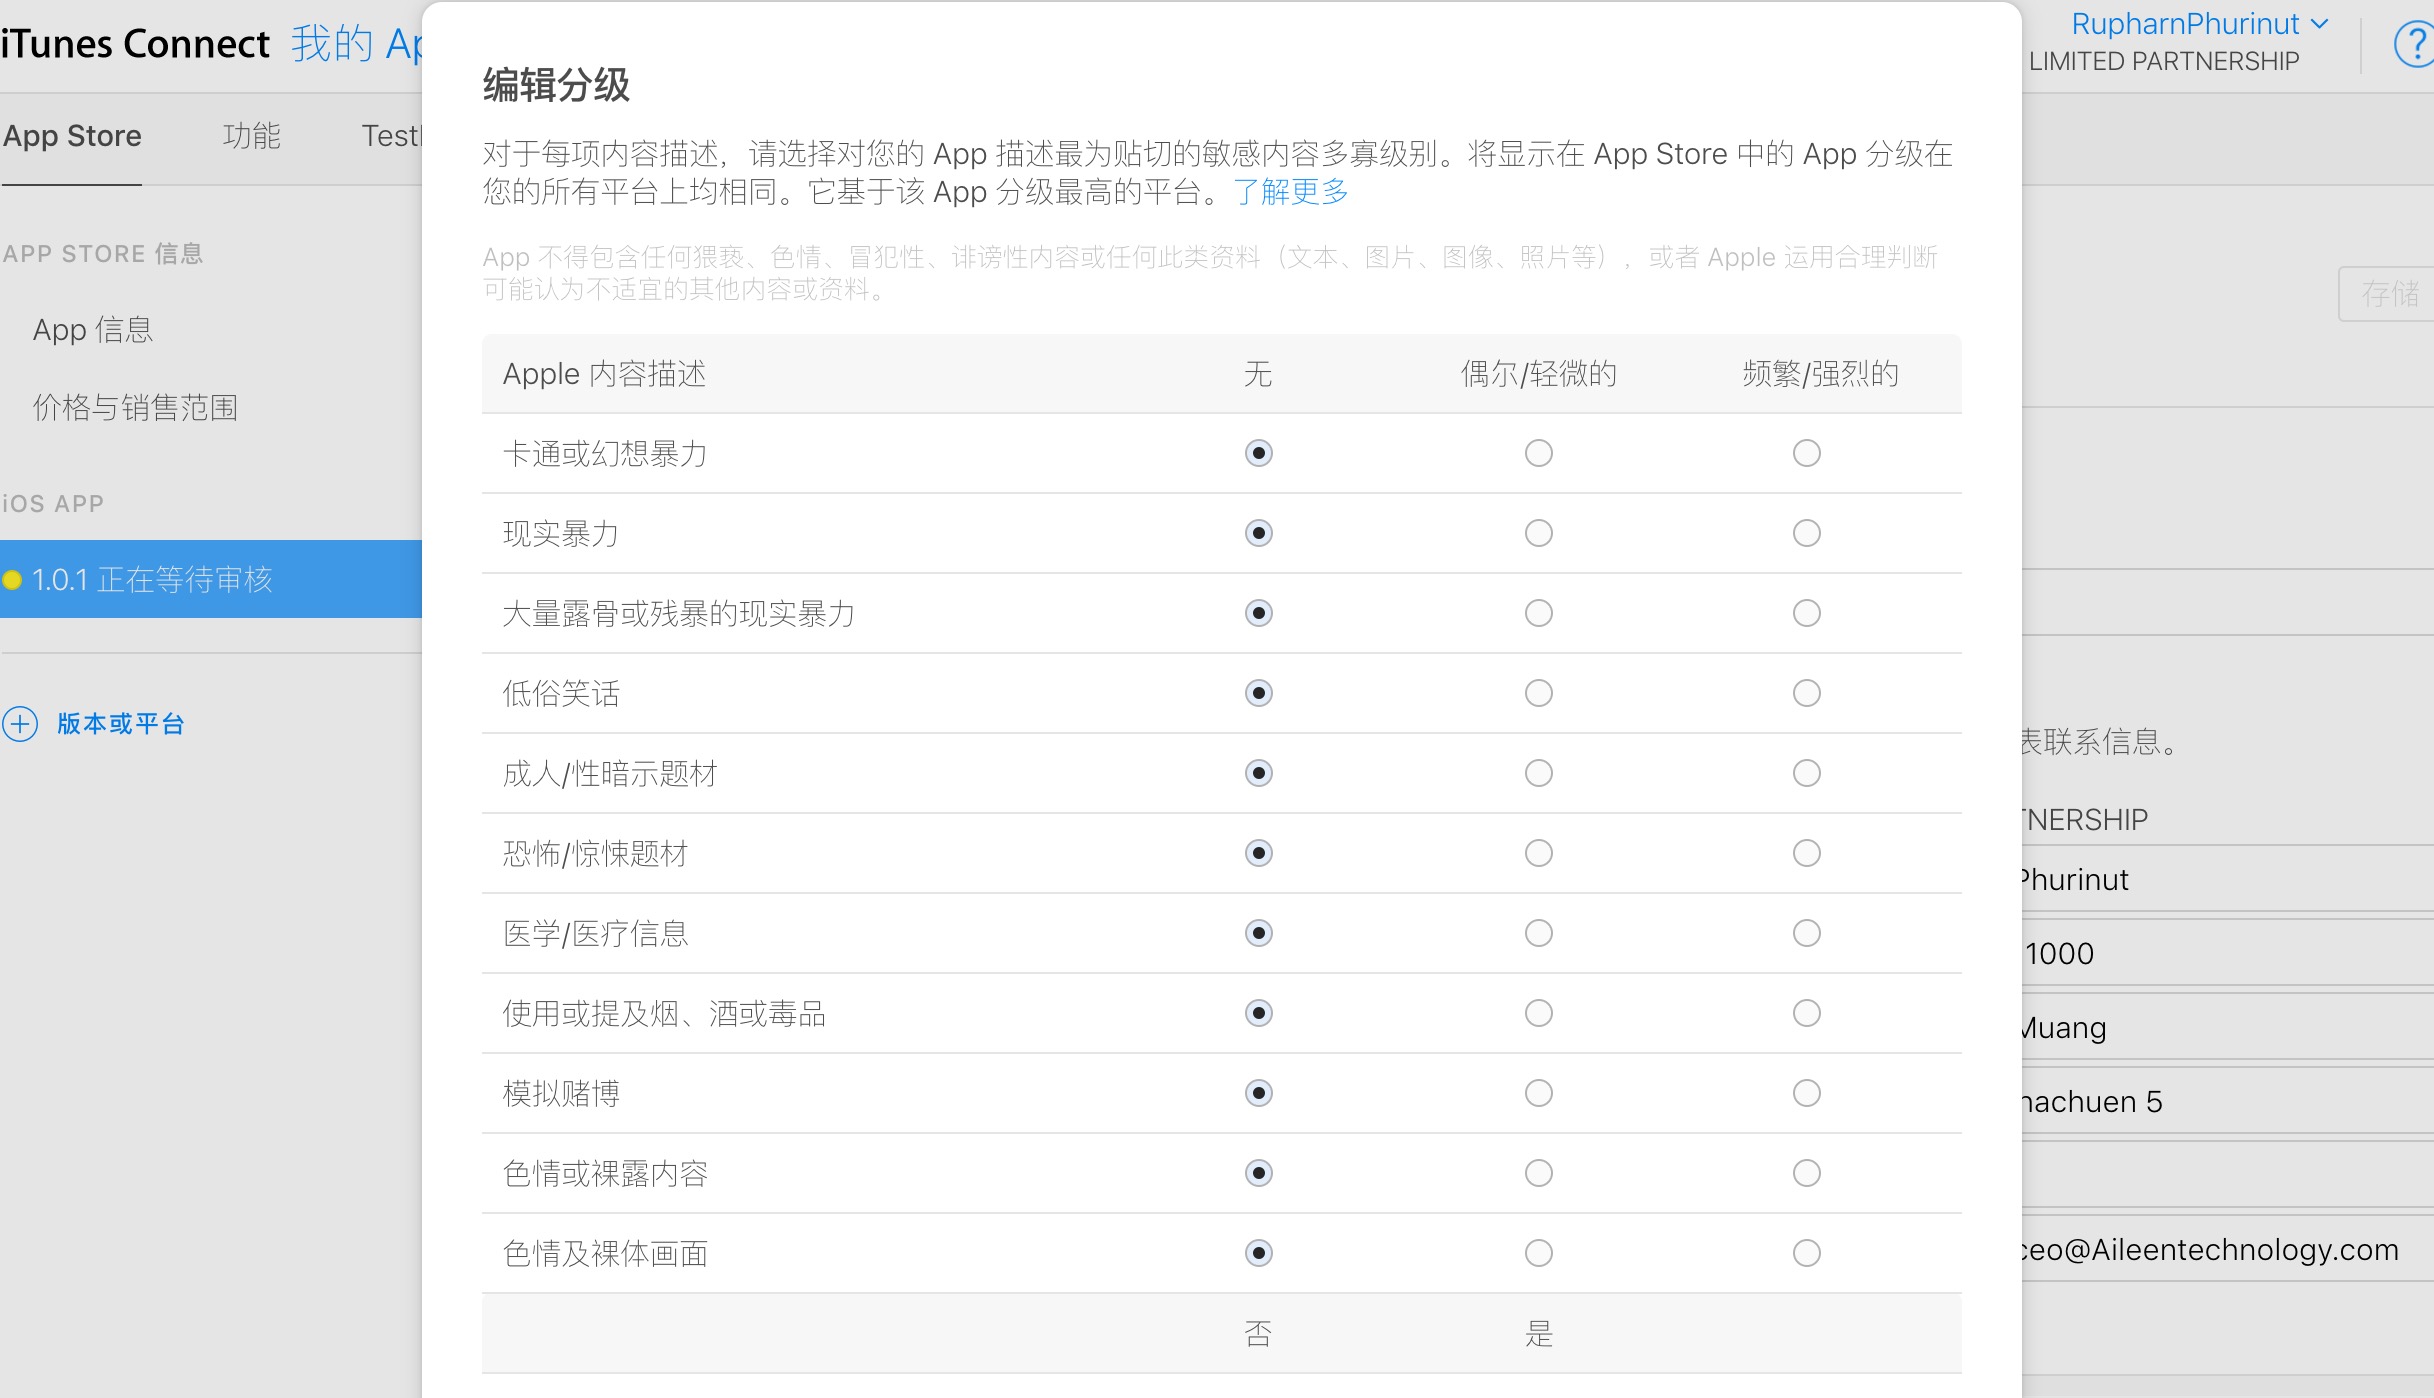
Task: Choose 偶尔/轻微的 for 成人/性暗示题材
Action: tap(1538, 773)
